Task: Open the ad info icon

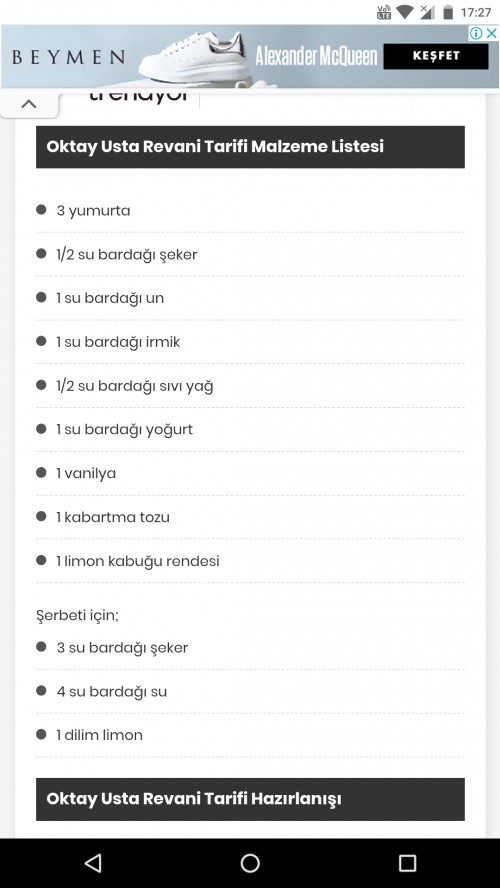Action: pos(476,33)
